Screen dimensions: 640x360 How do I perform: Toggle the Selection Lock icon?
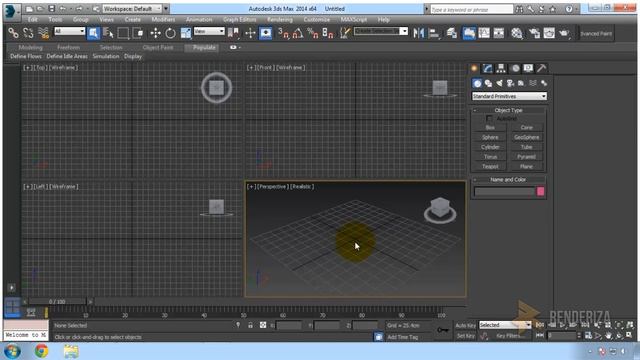point(250,325)
